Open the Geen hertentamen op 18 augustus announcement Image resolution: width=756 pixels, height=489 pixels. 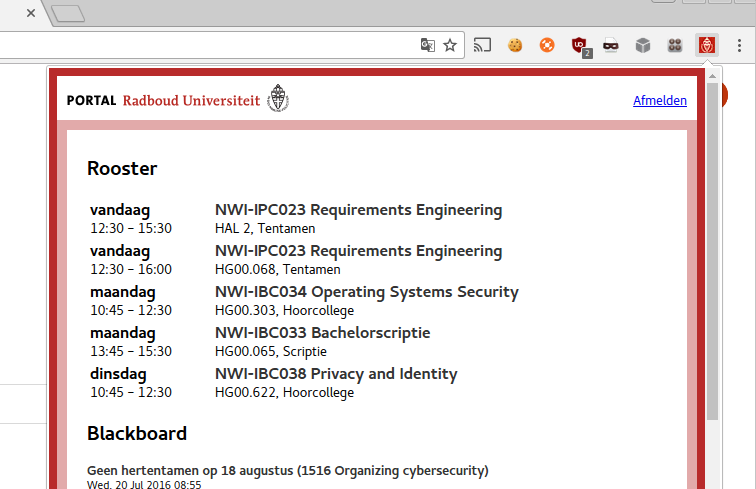click(288, 470)
